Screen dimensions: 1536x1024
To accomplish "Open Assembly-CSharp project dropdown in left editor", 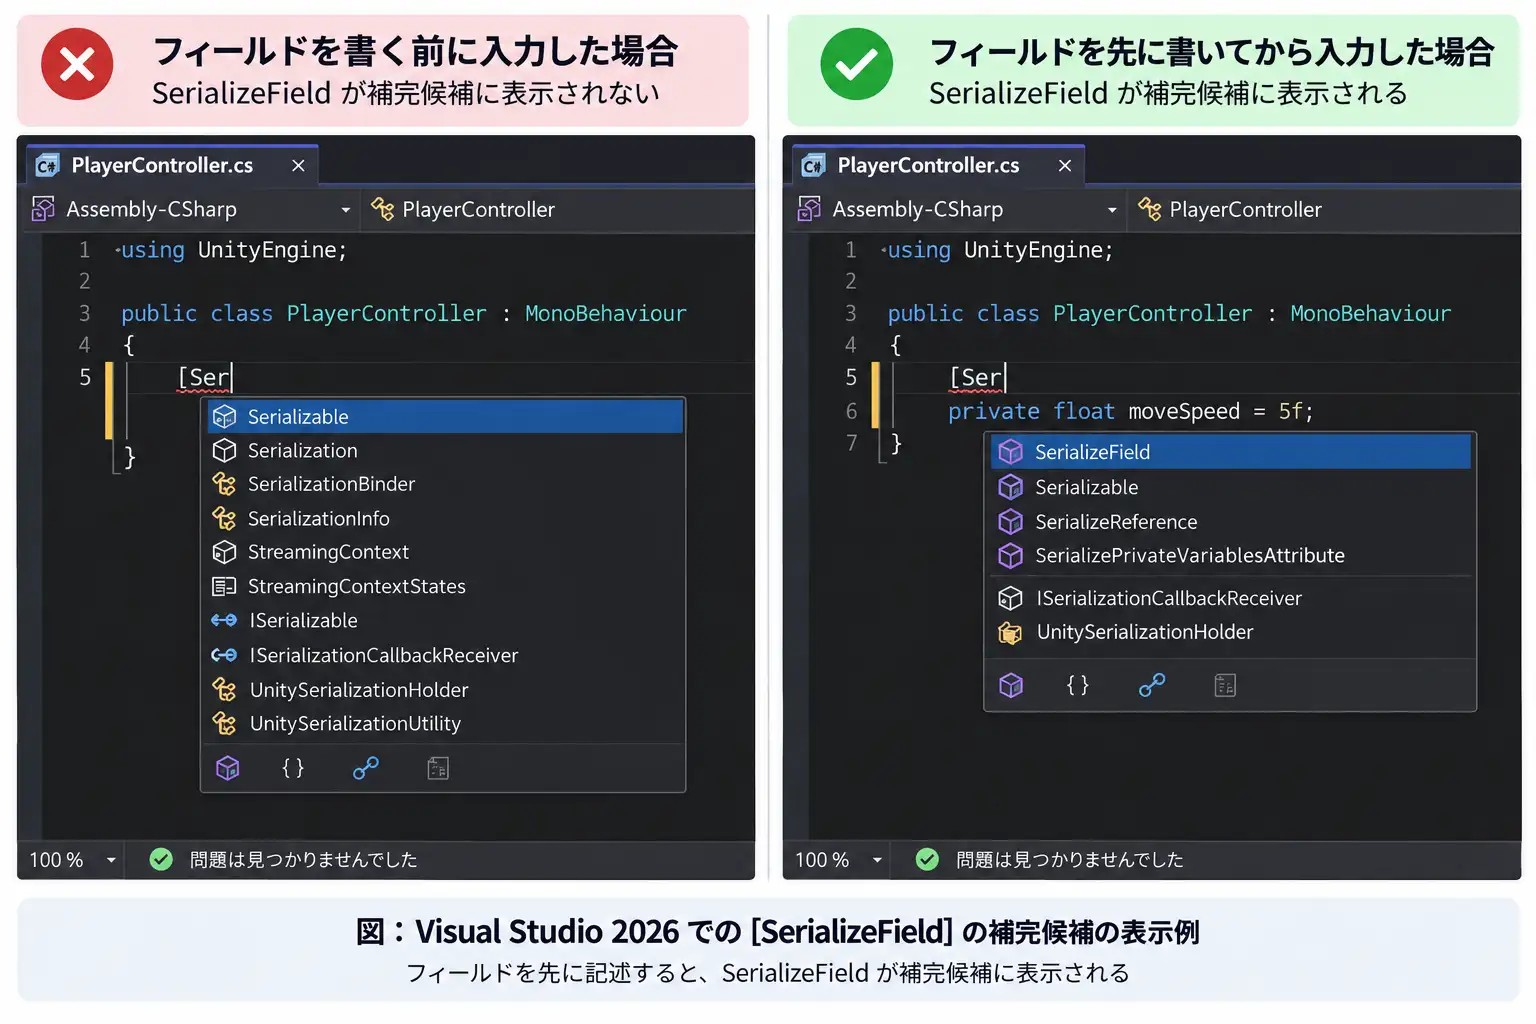I will pos(192,209).
